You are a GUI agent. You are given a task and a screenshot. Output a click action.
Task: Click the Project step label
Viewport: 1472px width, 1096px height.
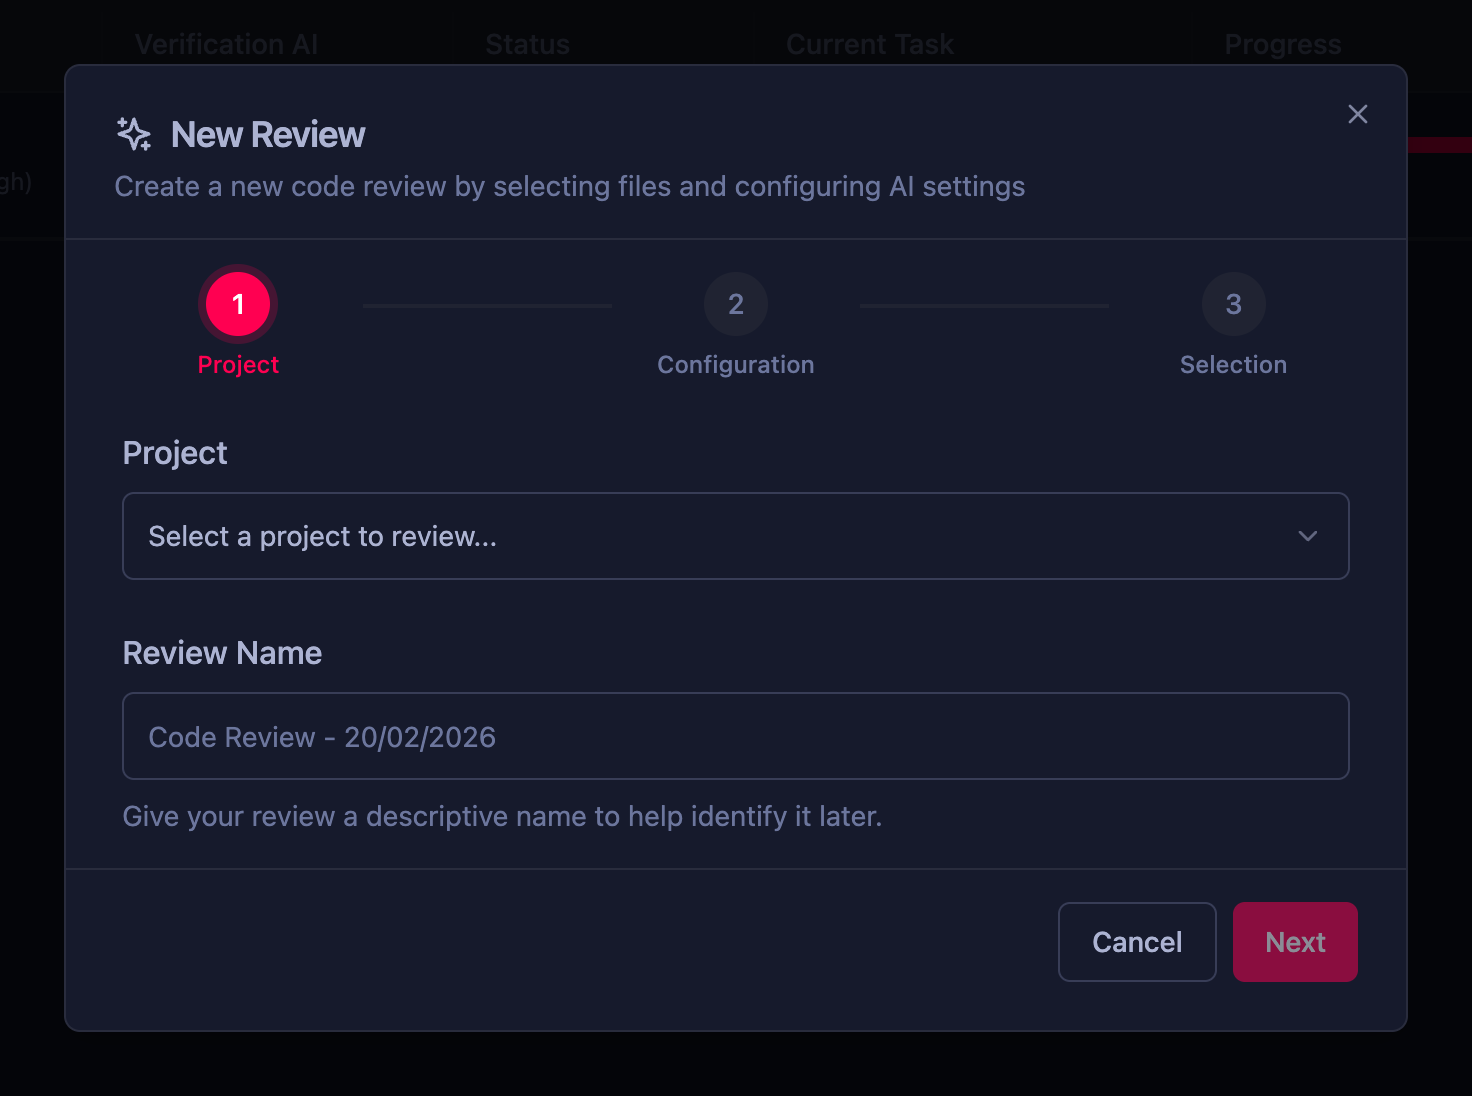pos(238,364)
